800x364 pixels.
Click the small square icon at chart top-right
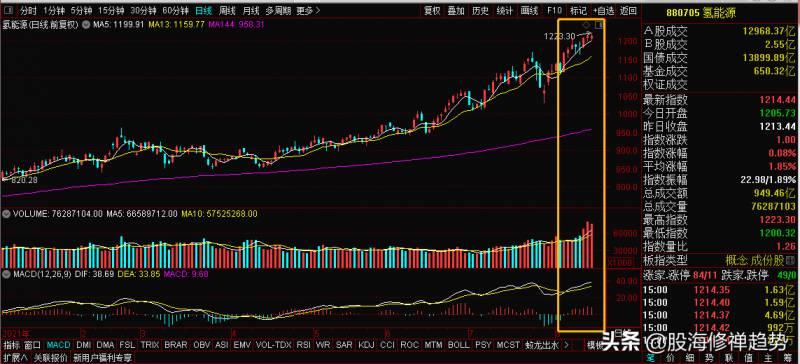[x=599, y=24]
